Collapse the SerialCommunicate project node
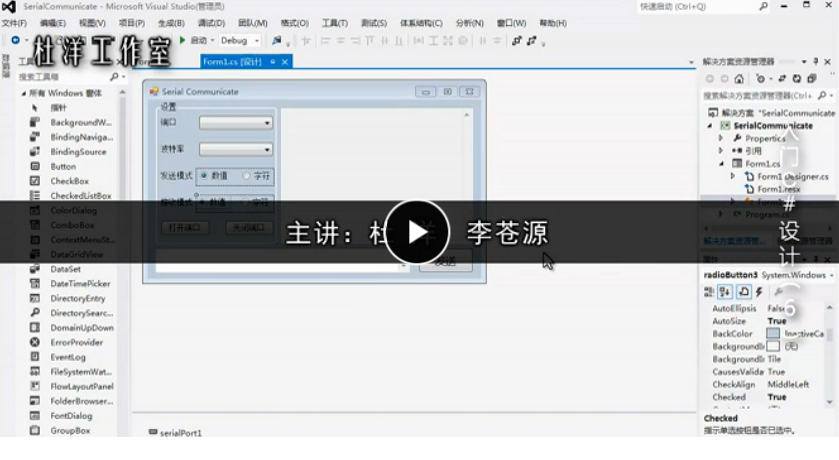Screen dimensions: 839x460 point(711,126)
